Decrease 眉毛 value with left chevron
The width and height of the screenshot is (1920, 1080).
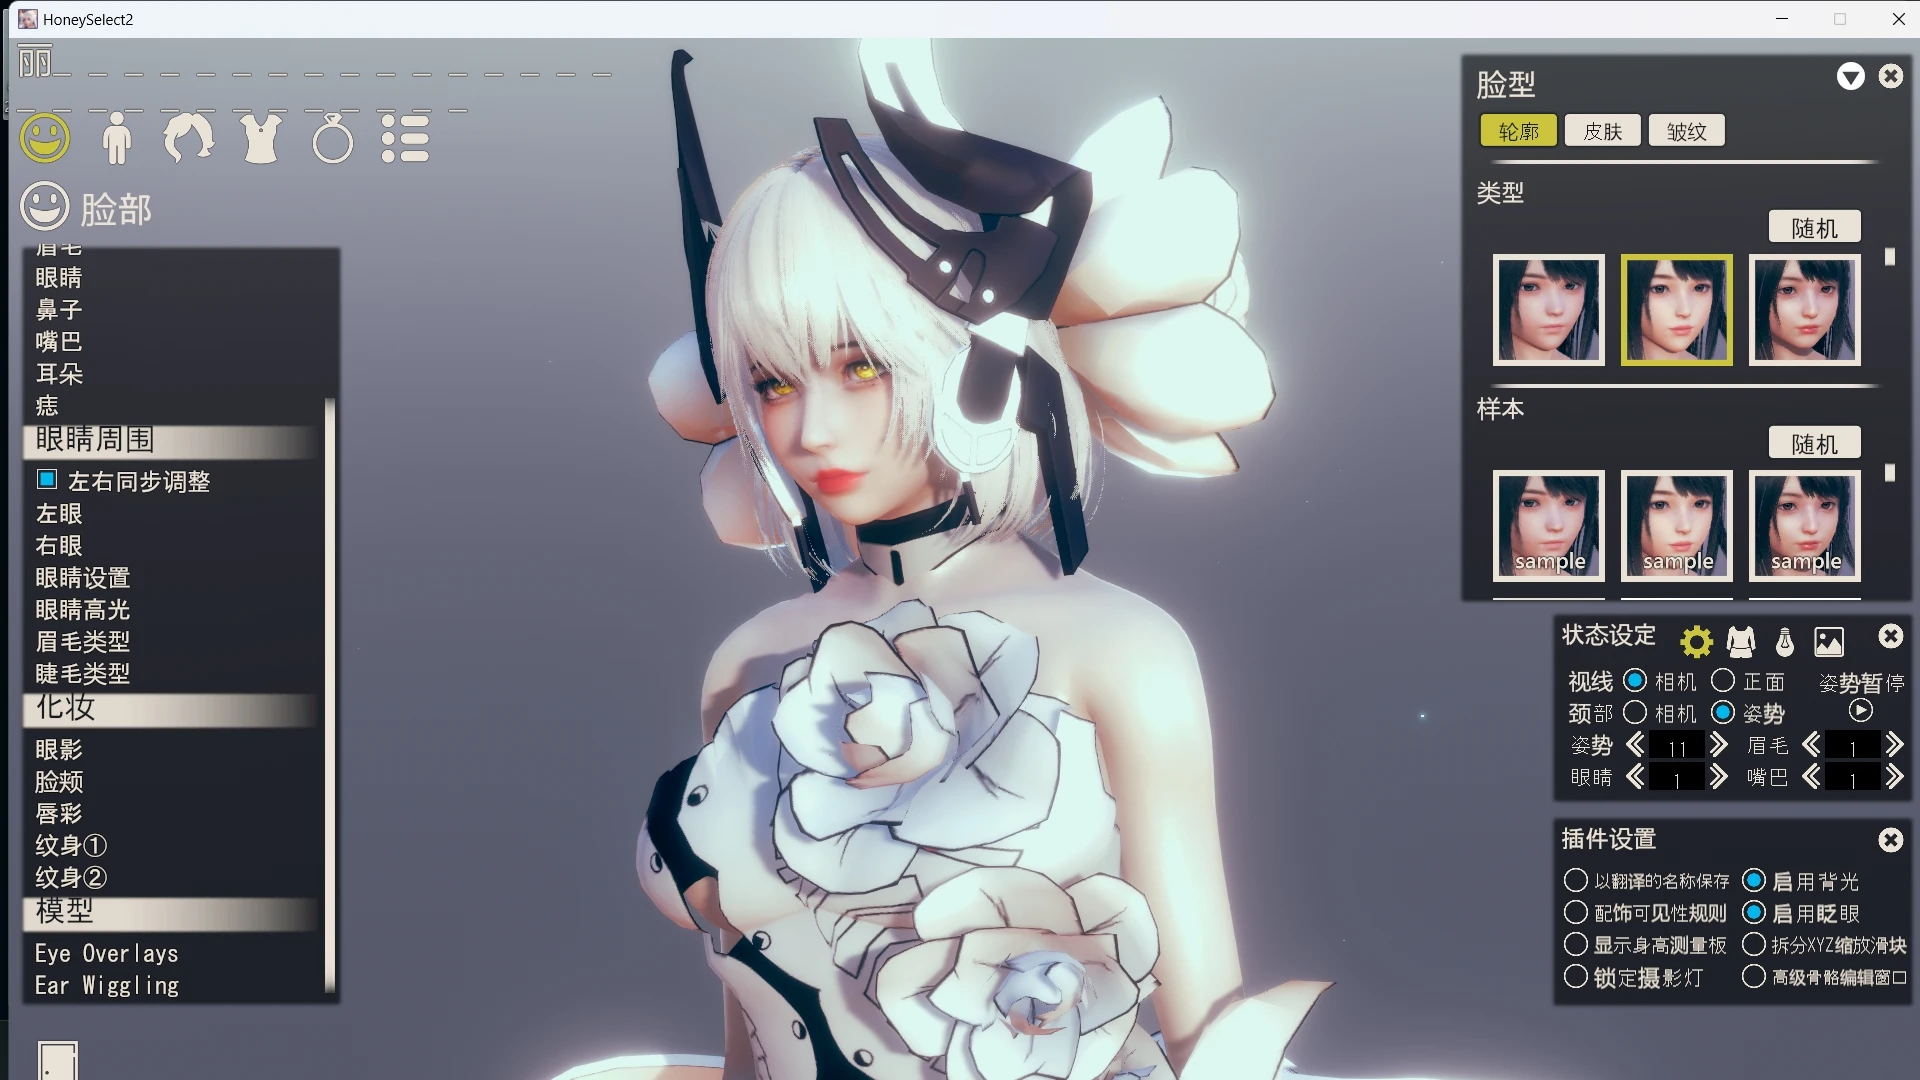(x=1811, y=745)
